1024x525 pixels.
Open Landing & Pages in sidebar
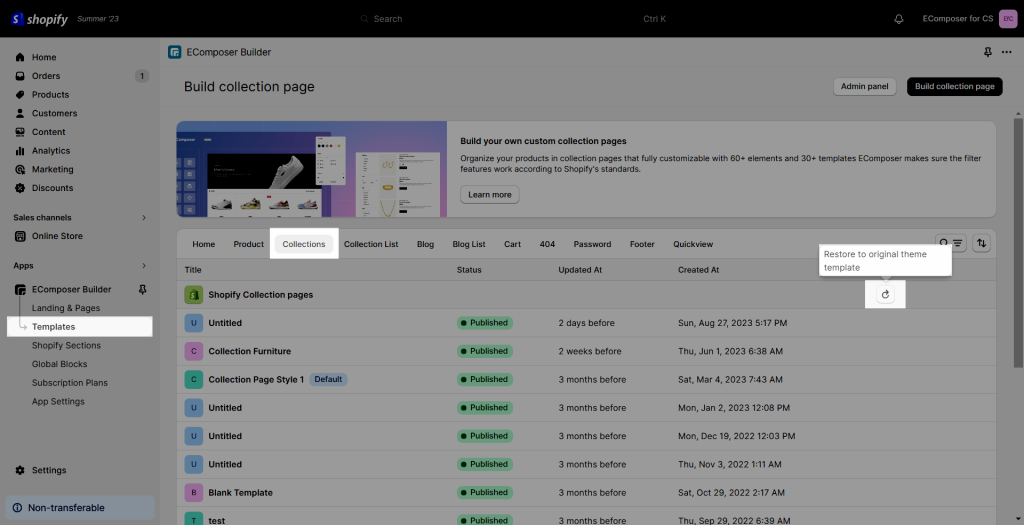pos(66,308)
